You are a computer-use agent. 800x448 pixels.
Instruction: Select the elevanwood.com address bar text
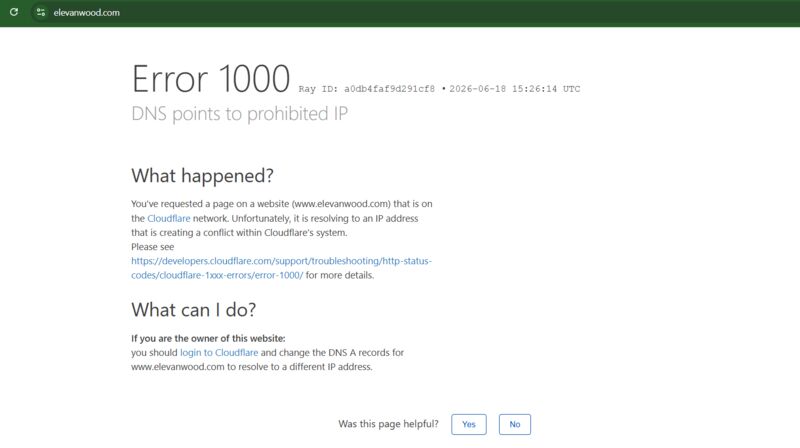86,13
